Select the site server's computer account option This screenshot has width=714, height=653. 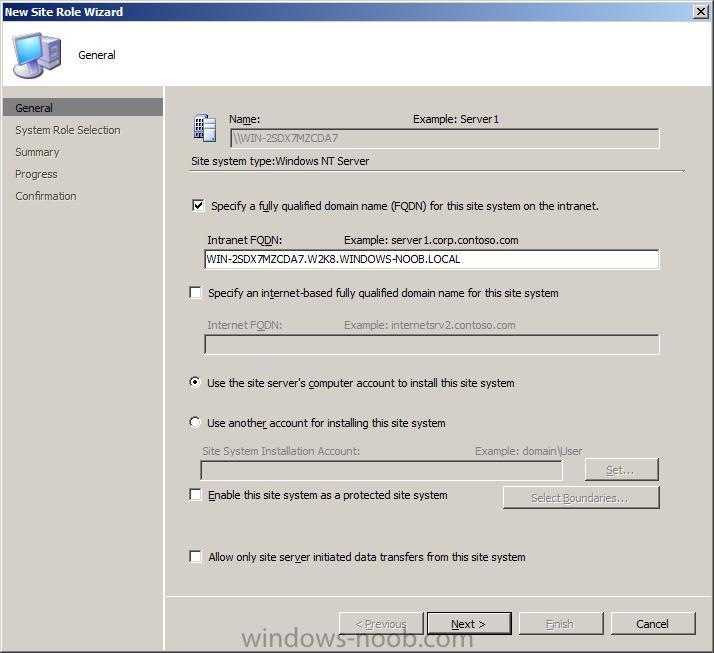click(195, 383)
